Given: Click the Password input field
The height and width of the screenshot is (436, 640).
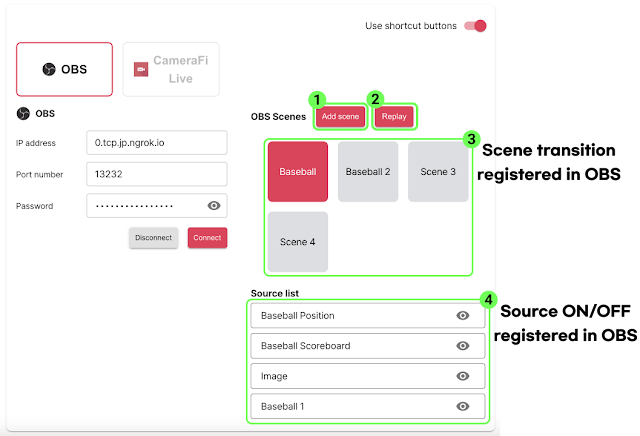Looking at the screenshot, I should 157,205.
